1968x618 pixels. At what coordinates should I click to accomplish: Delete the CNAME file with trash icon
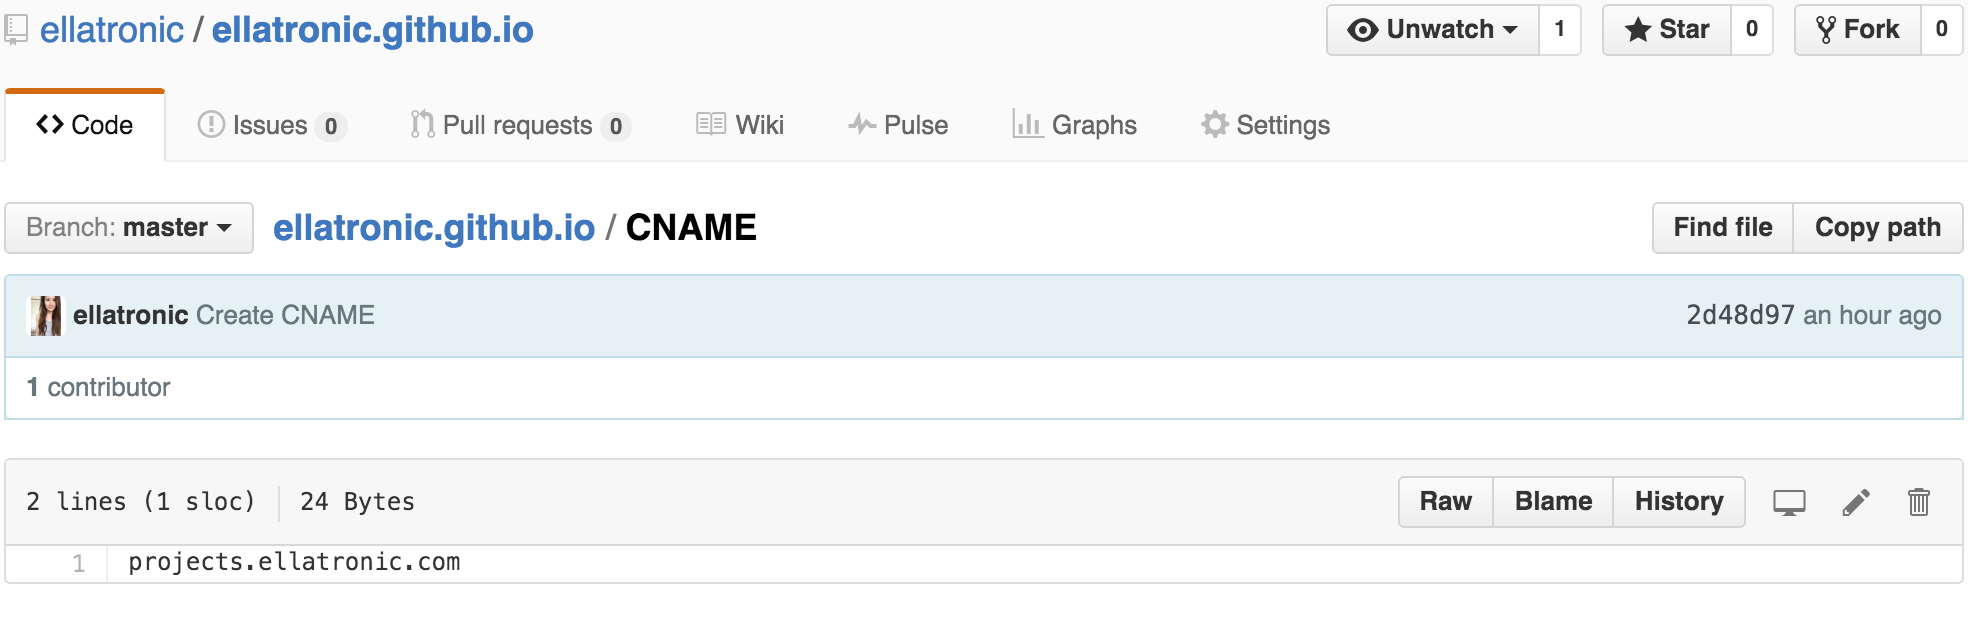[x=1918, y=502]
